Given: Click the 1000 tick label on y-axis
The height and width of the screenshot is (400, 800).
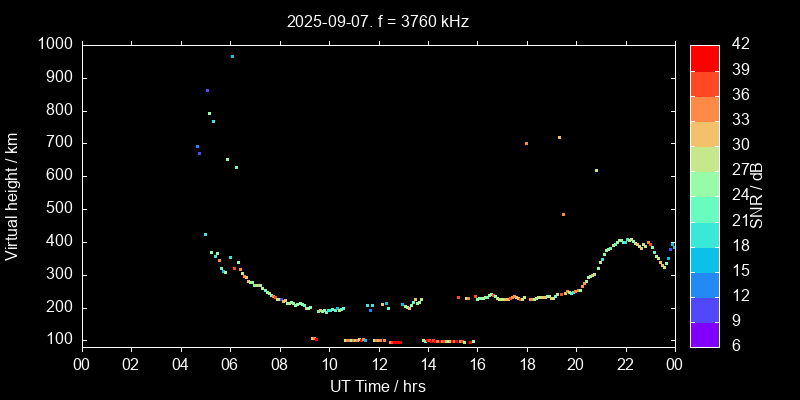Looking at the screenshot, I should 54,45.
